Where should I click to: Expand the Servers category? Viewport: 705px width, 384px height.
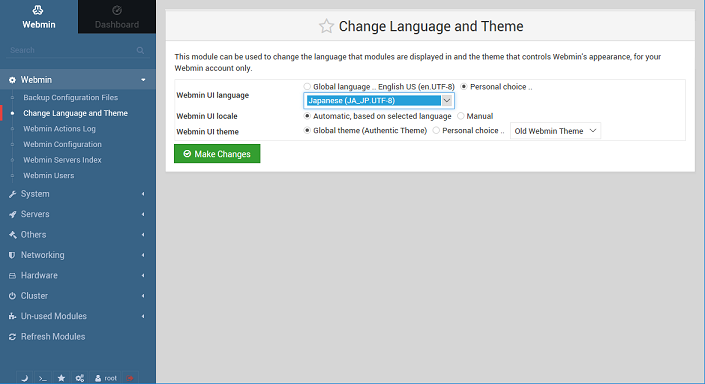[x=78, y=214]
